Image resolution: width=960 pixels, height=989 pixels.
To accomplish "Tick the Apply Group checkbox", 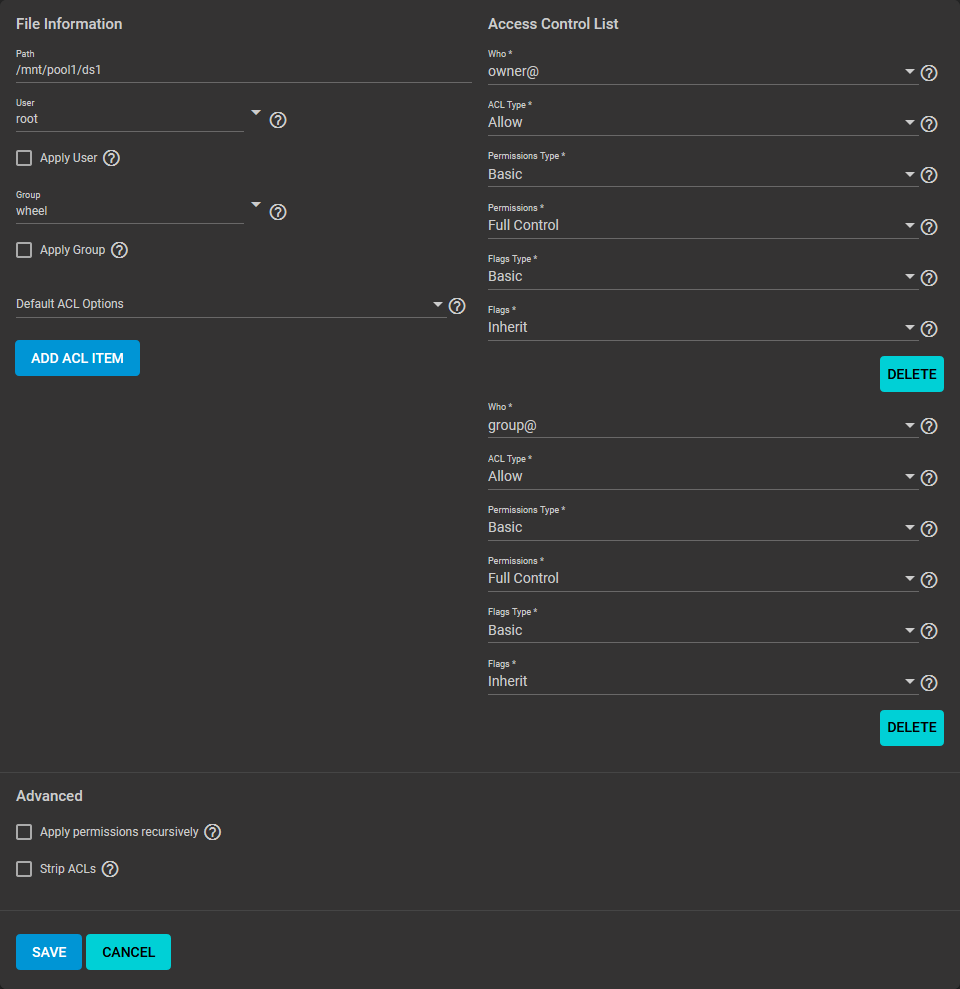I will pyautogui.click(x=24, y=250).
